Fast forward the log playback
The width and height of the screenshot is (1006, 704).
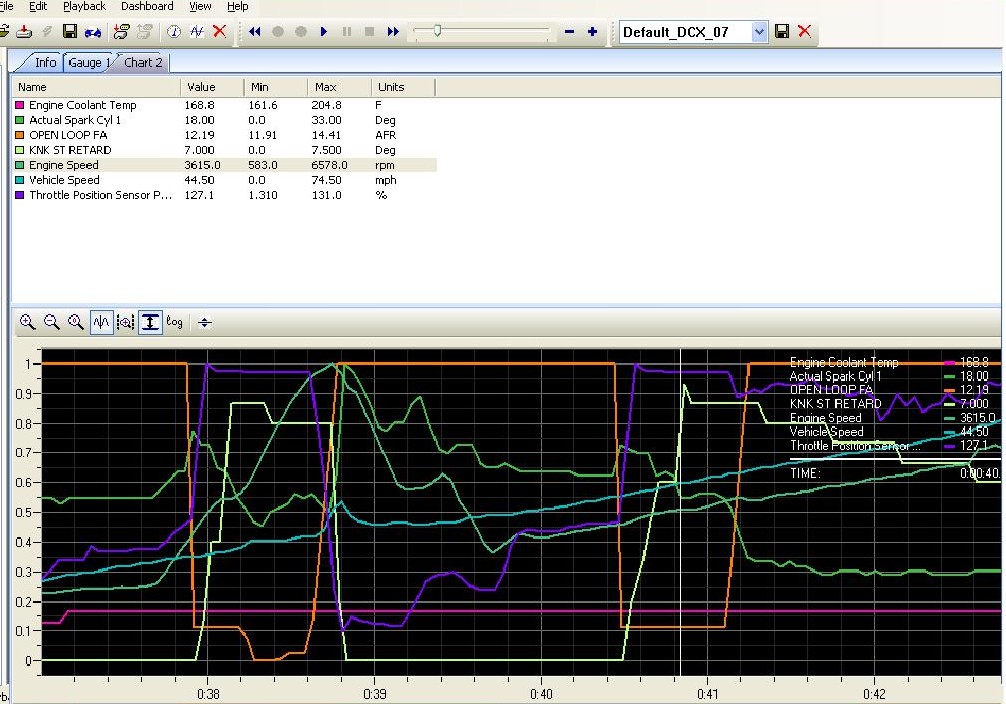(393, 31)
